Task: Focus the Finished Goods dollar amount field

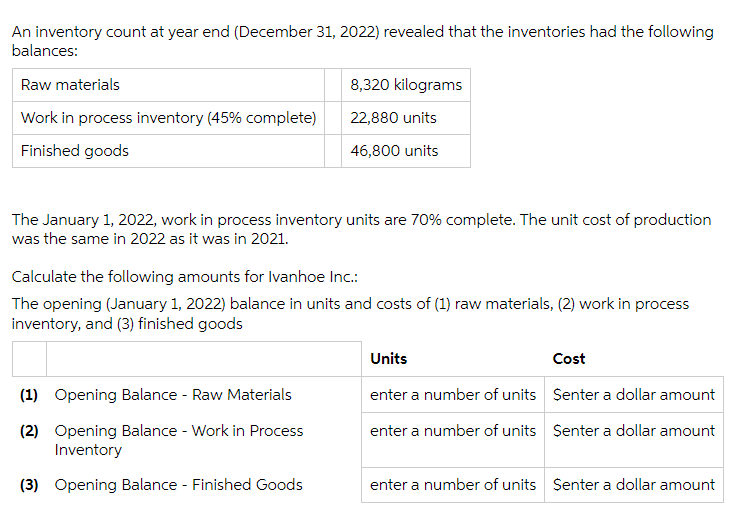Action: point(634,485)
